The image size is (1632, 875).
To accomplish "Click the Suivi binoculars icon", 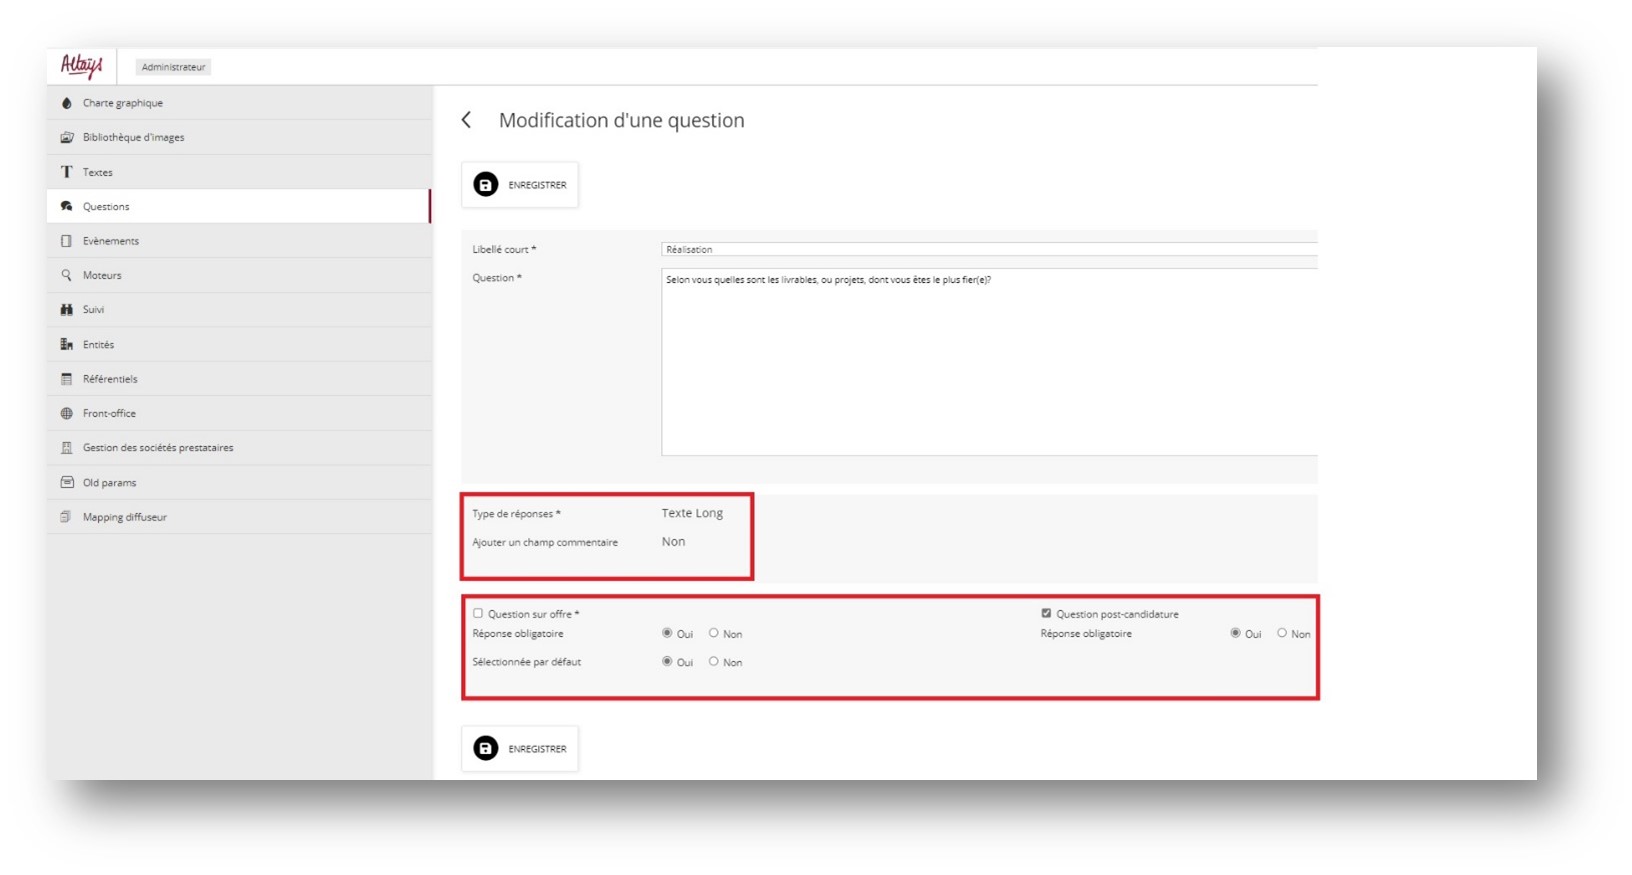I will (67, 310).
